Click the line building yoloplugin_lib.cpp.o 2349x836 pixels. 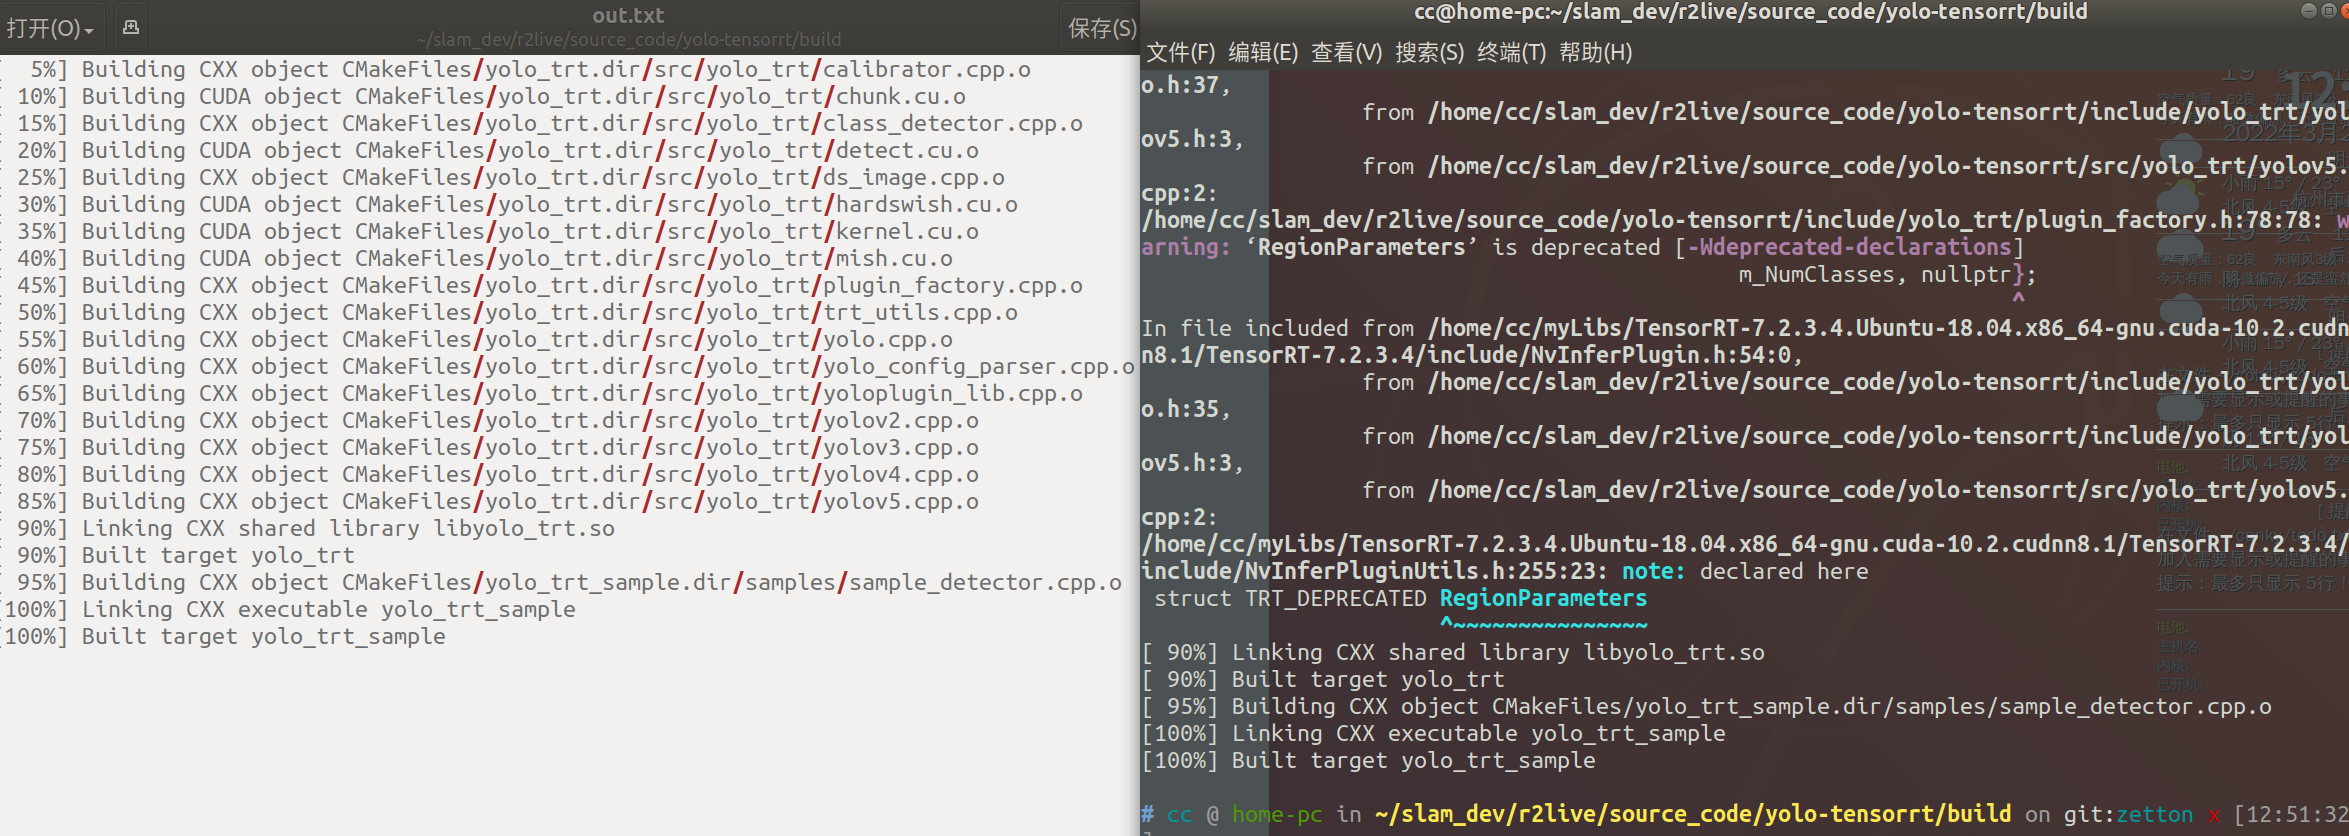(543, 393)
